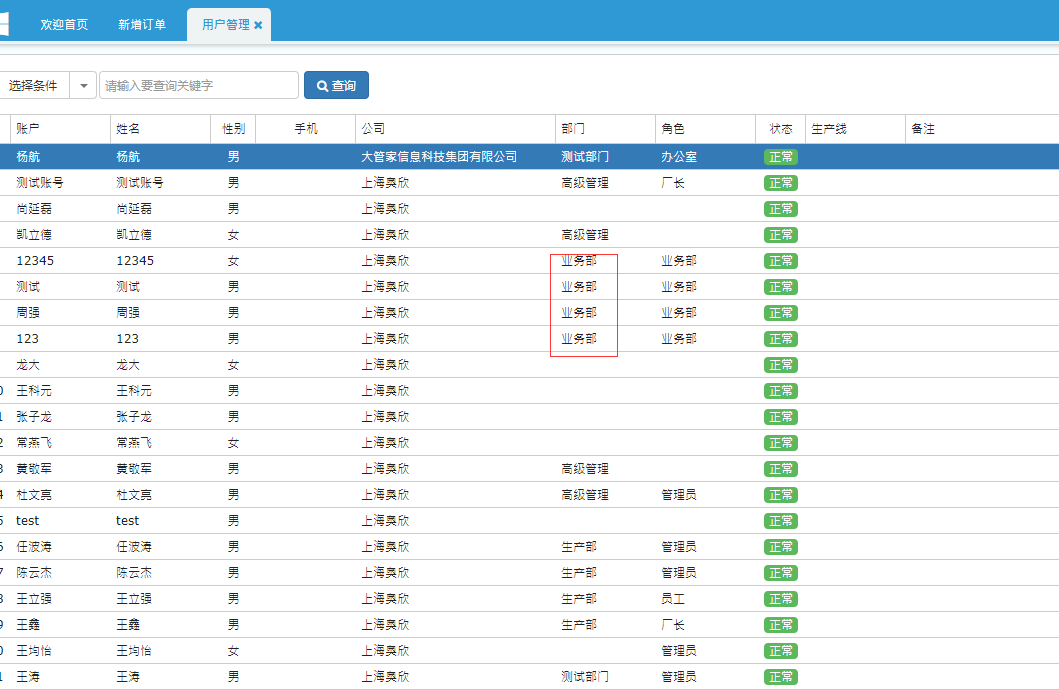Viewport: 1059px width, 690px height.
Task: Select the highlighted 杨航 account row
Action: coord(530,157)
